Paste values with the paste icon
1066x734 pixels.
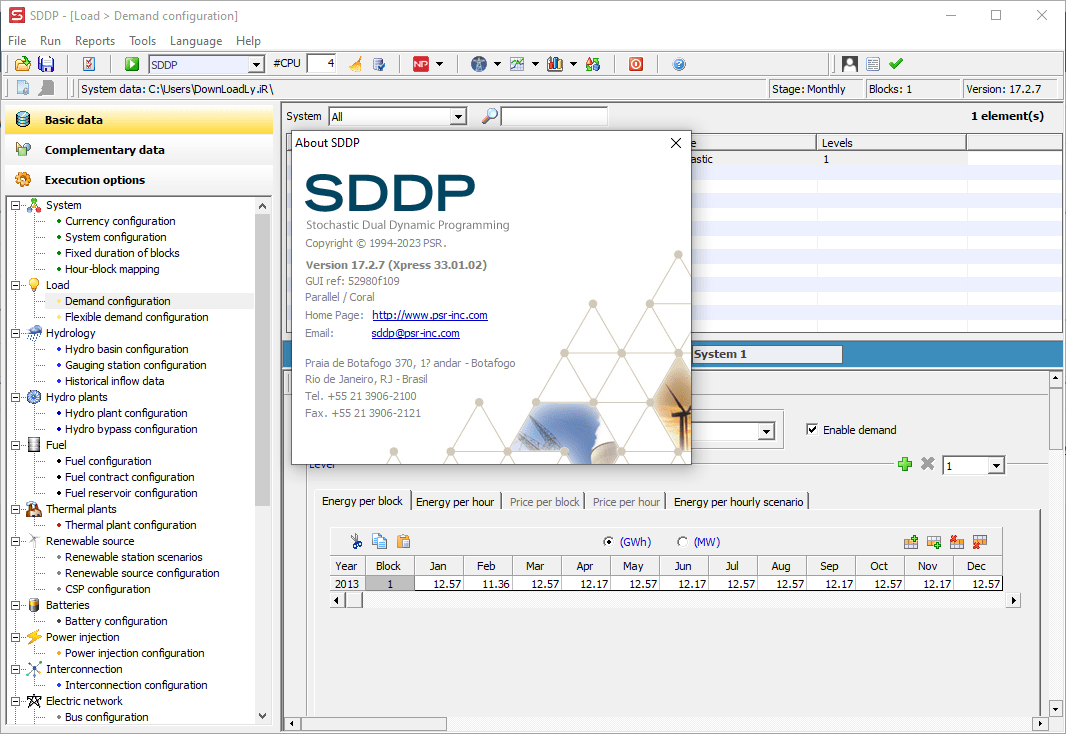click(x=405, y=541)
